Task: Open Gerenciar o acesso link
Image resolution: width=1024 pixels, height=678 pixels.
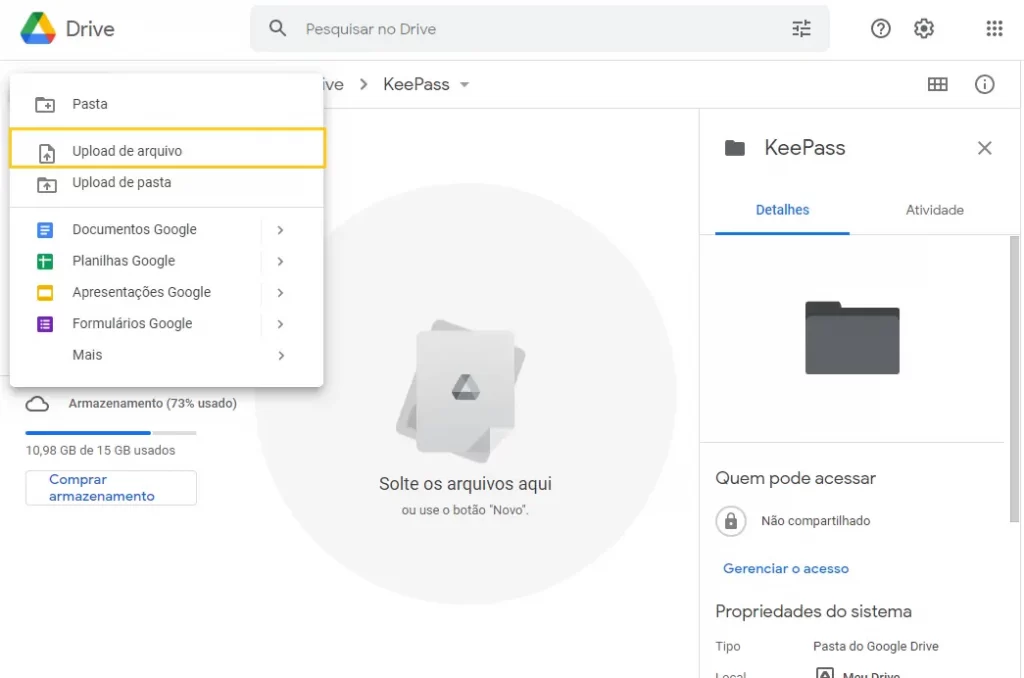Action: pos(786,569)
